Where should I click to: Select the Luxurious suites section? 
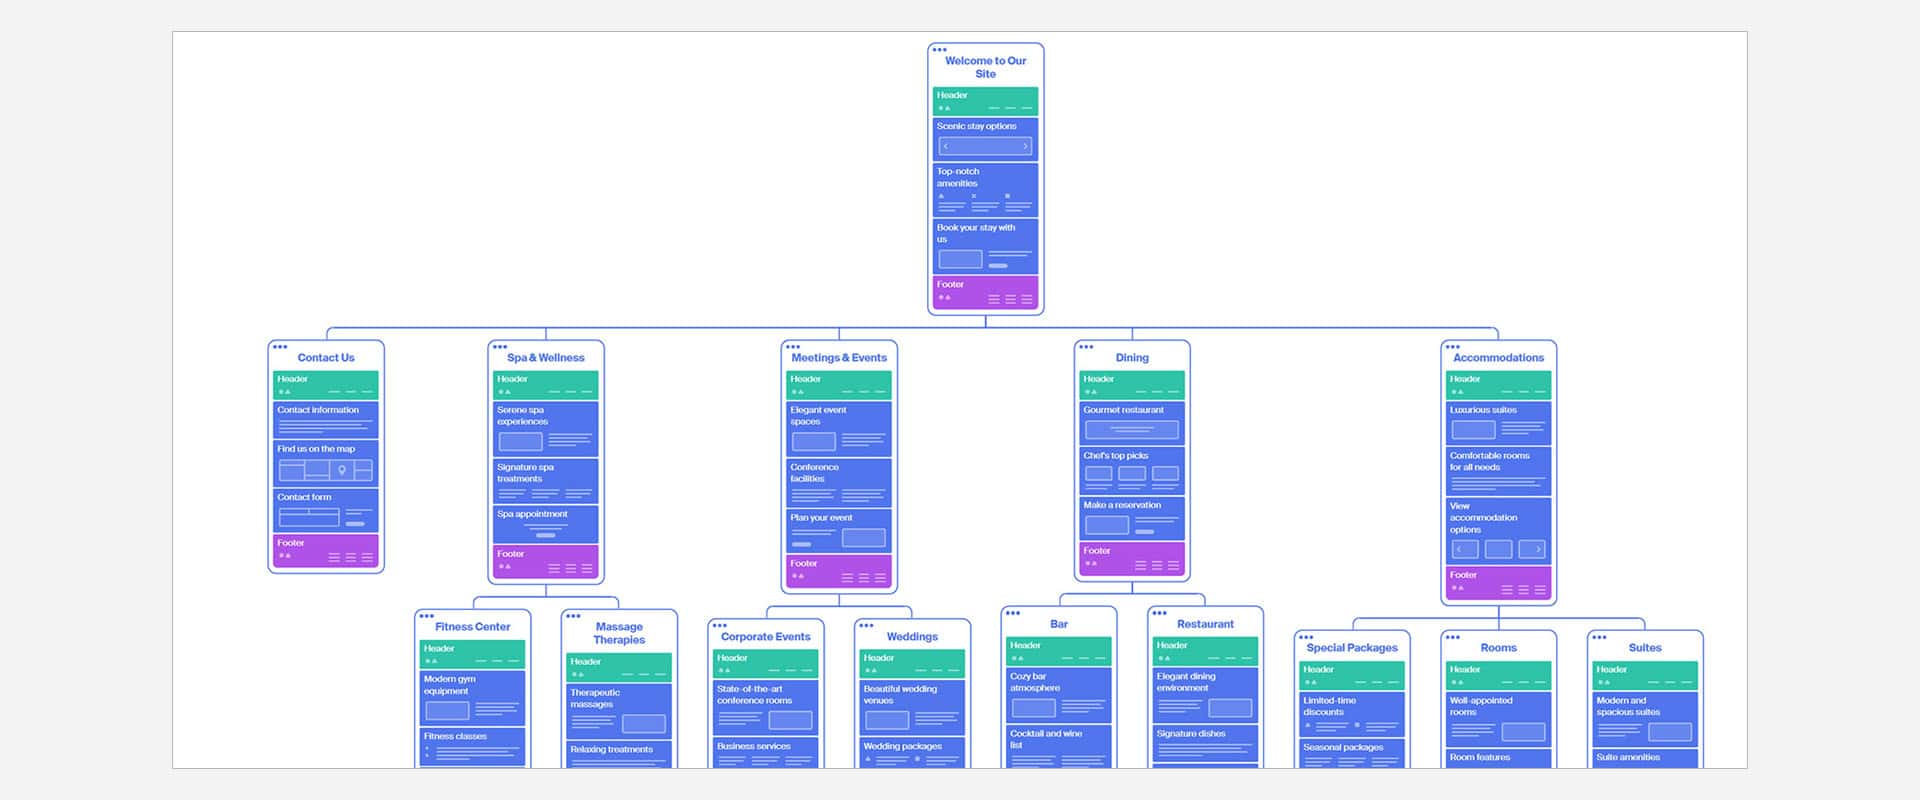(x=1498, y=423)
